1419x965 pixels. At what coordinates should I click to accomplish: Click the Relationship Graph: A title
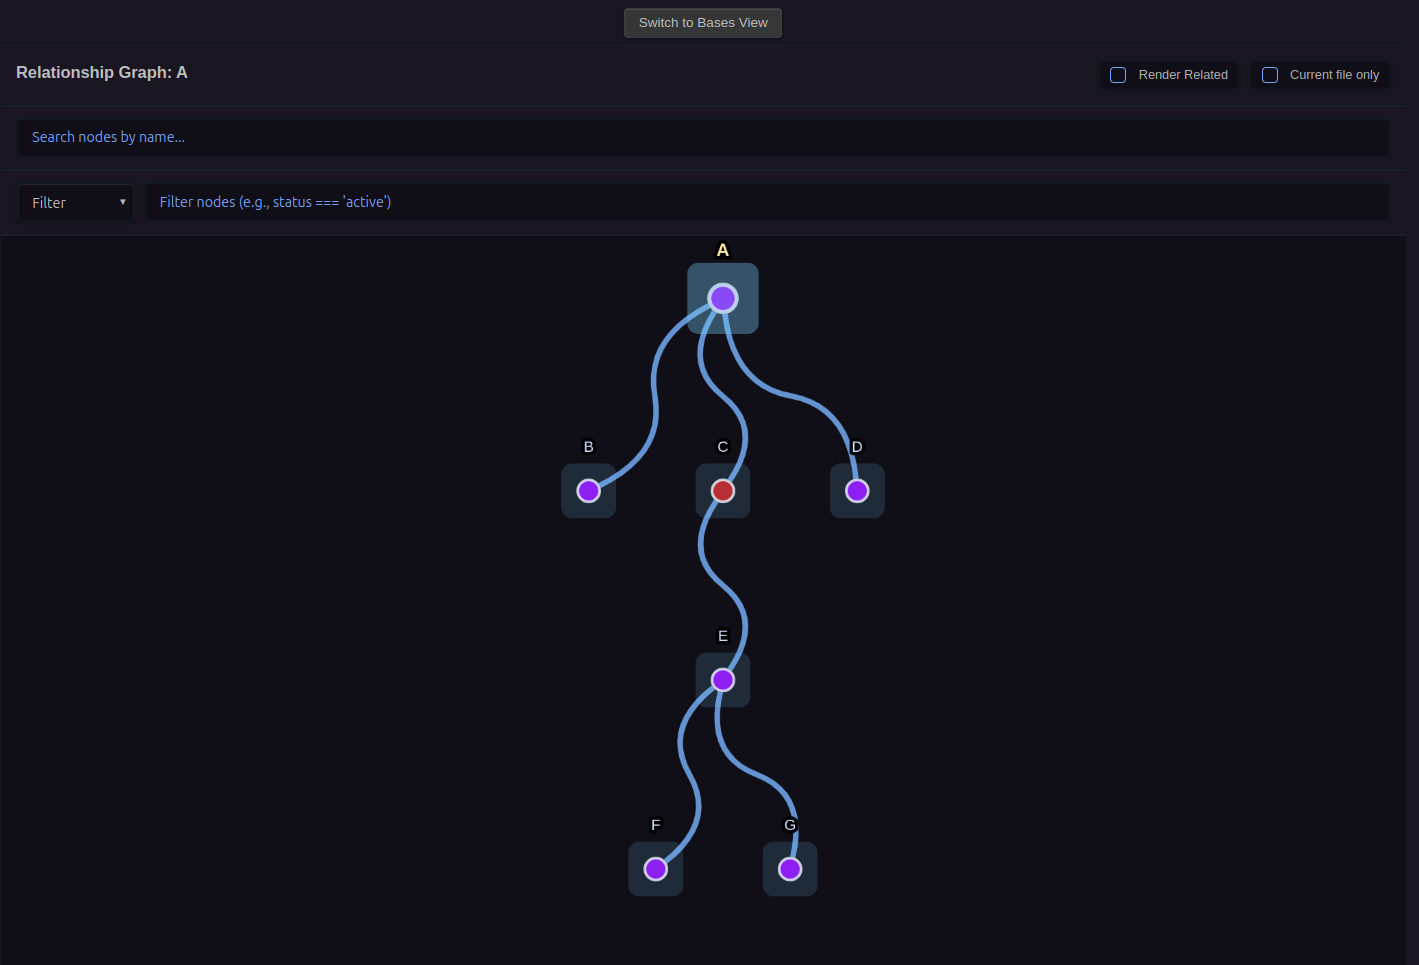(102, 73)
